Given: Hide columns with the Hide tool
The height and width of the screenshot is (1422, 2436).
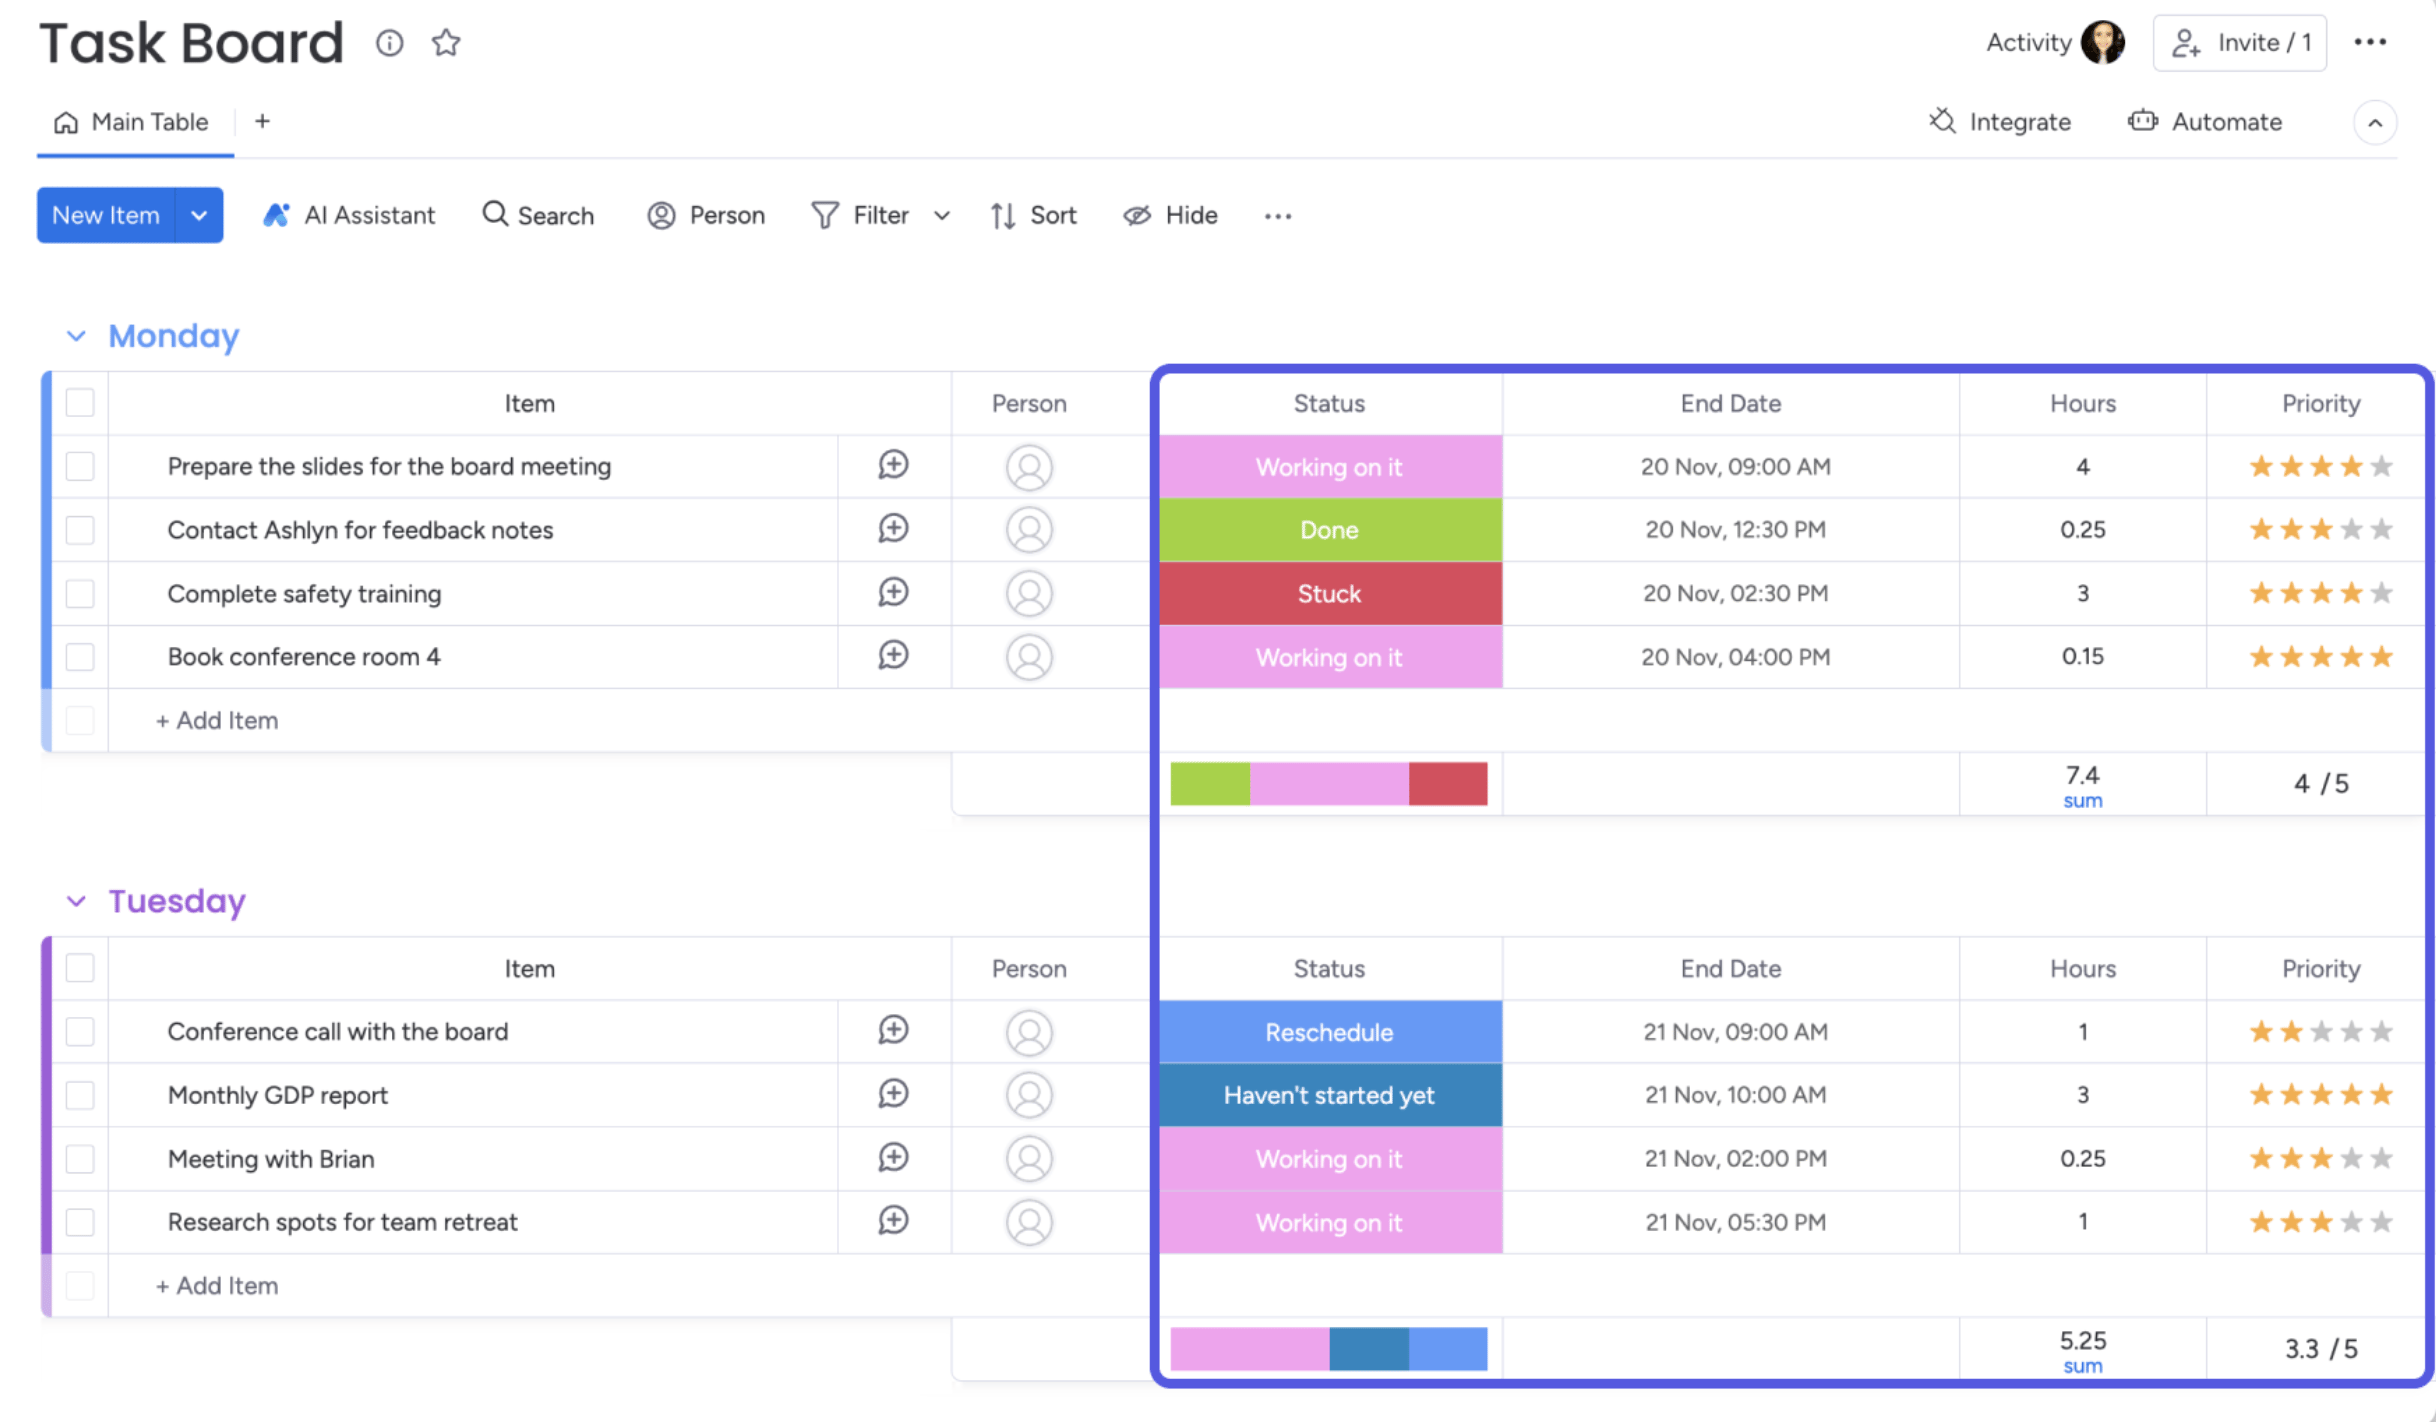Looking at the screenshot, I should (1170, 215).
